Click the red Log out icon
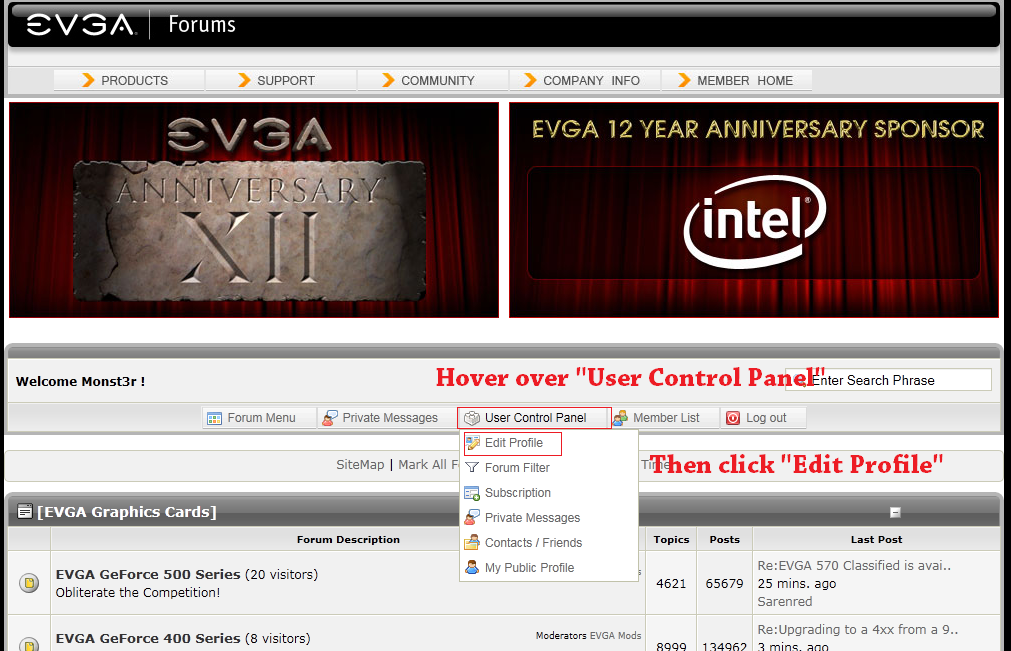This screenshot has height=651, width=1011. 733,418
